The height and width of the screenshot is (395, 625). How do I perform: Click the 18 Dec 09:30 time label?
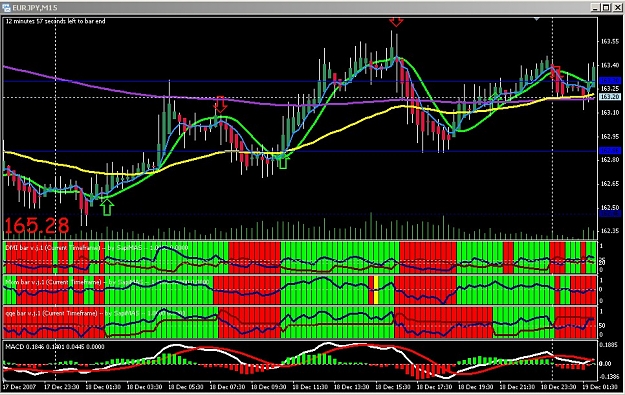(x=268, y=387)
